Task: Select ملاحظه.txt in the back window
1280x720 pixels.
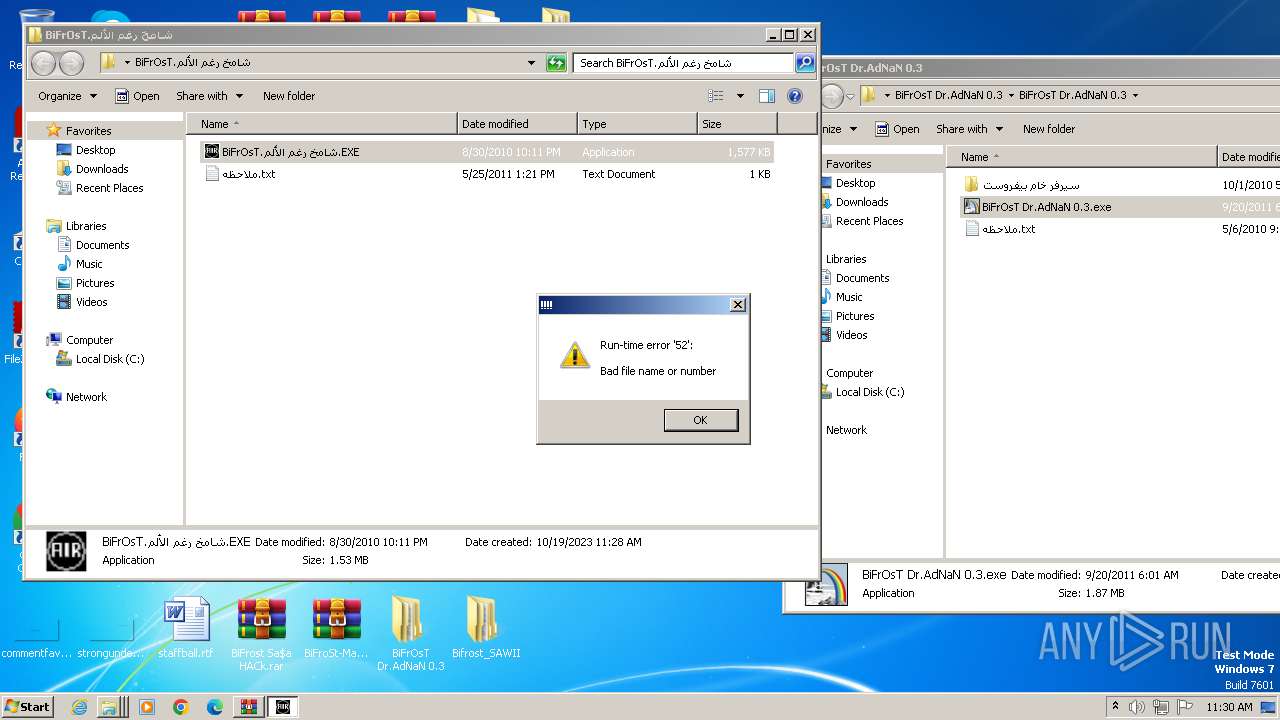Action: pos(1008,229)
